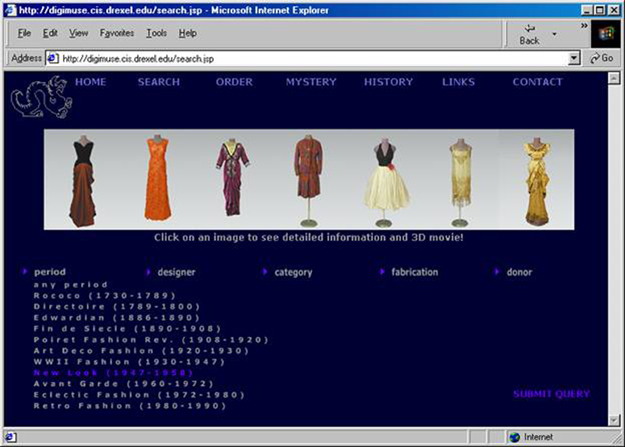Open the Back button history dropdown arrow
The width and height of the screenshot is (625, 447).
[x=554, y=34]
